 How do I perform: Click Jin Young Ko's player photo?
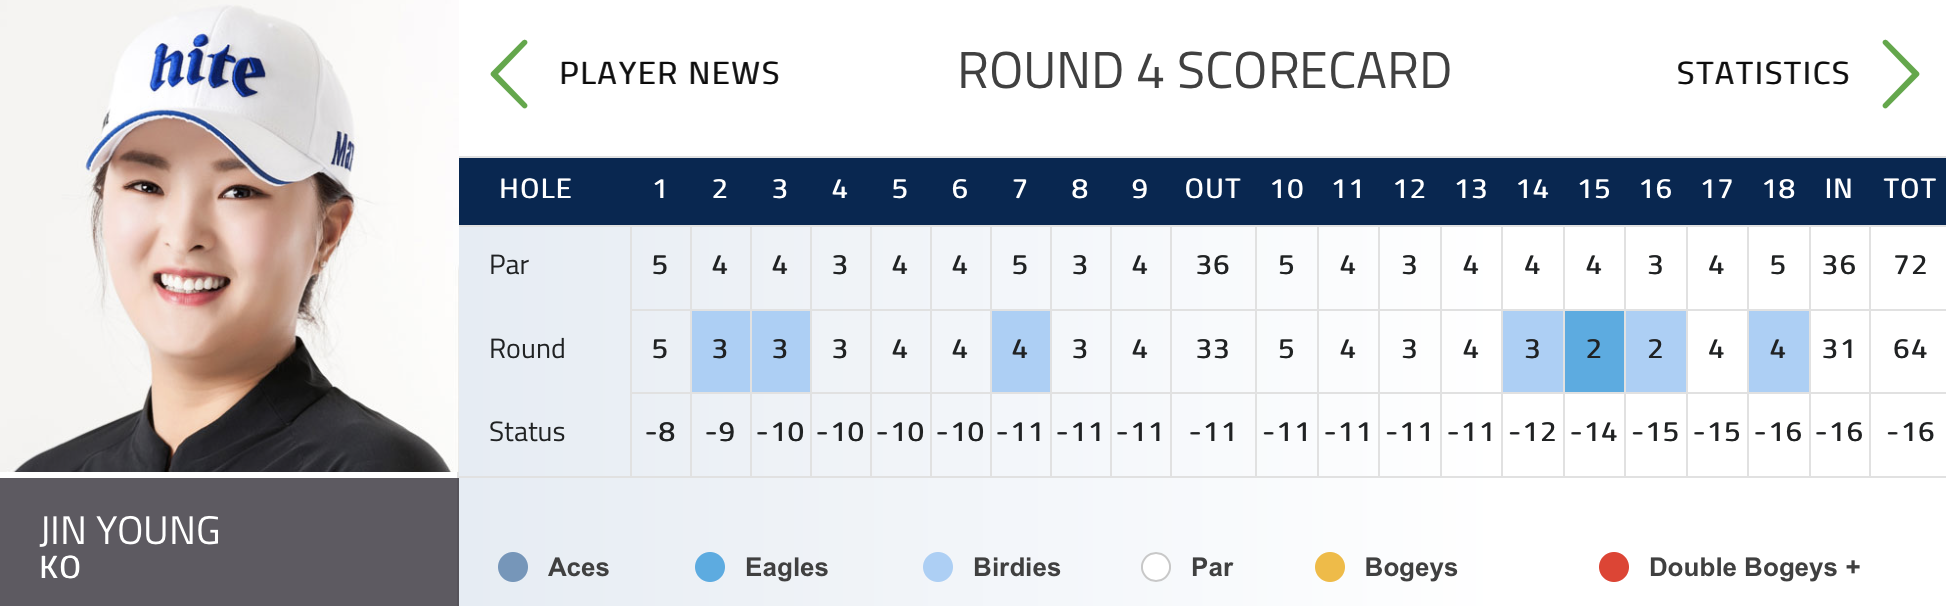pos(229,236)
